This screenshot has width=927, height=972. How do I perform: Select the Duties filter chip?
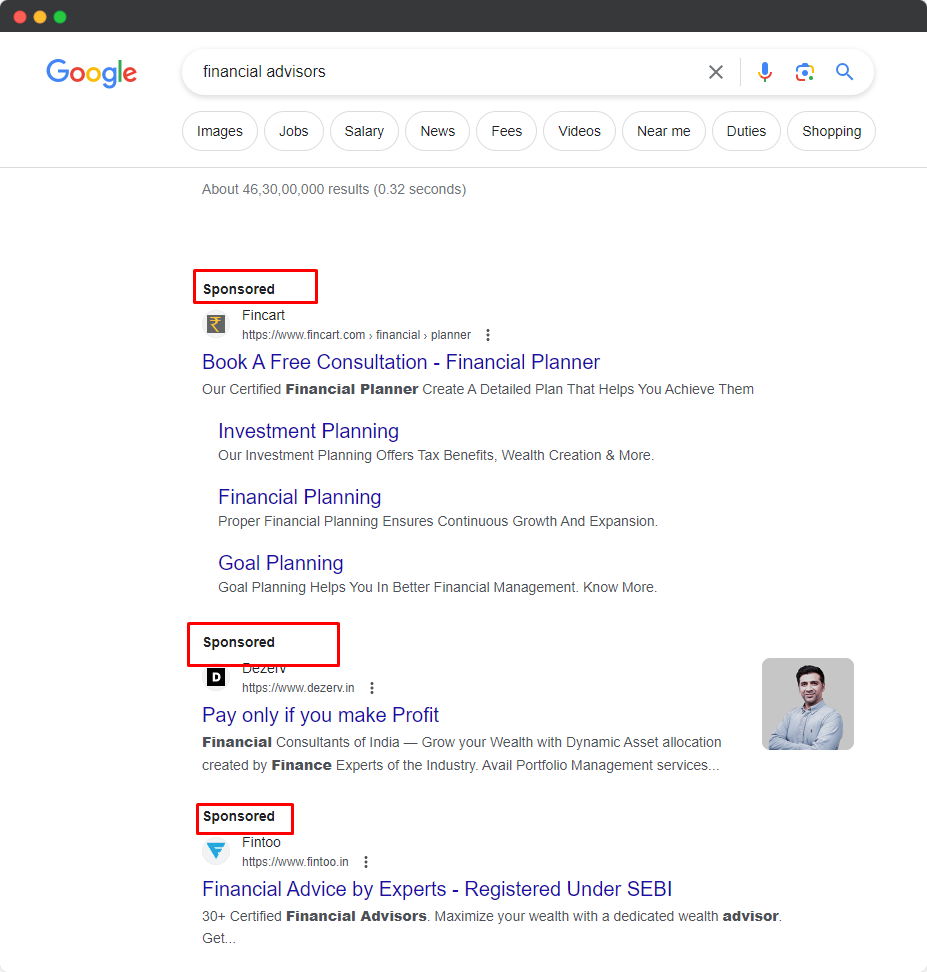tap(746, 131)
